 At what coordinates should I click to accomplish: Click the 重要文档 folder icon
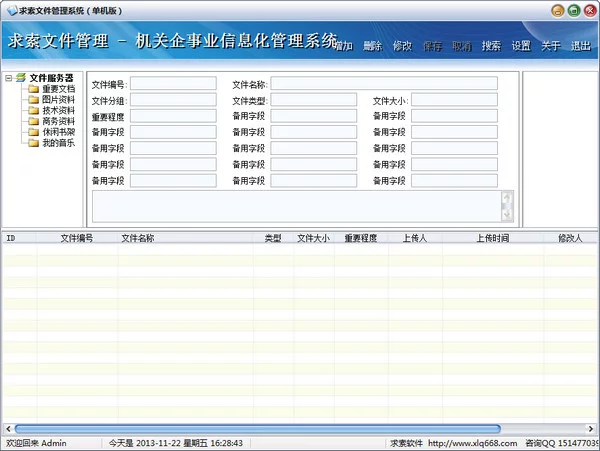tap(34, 89)
